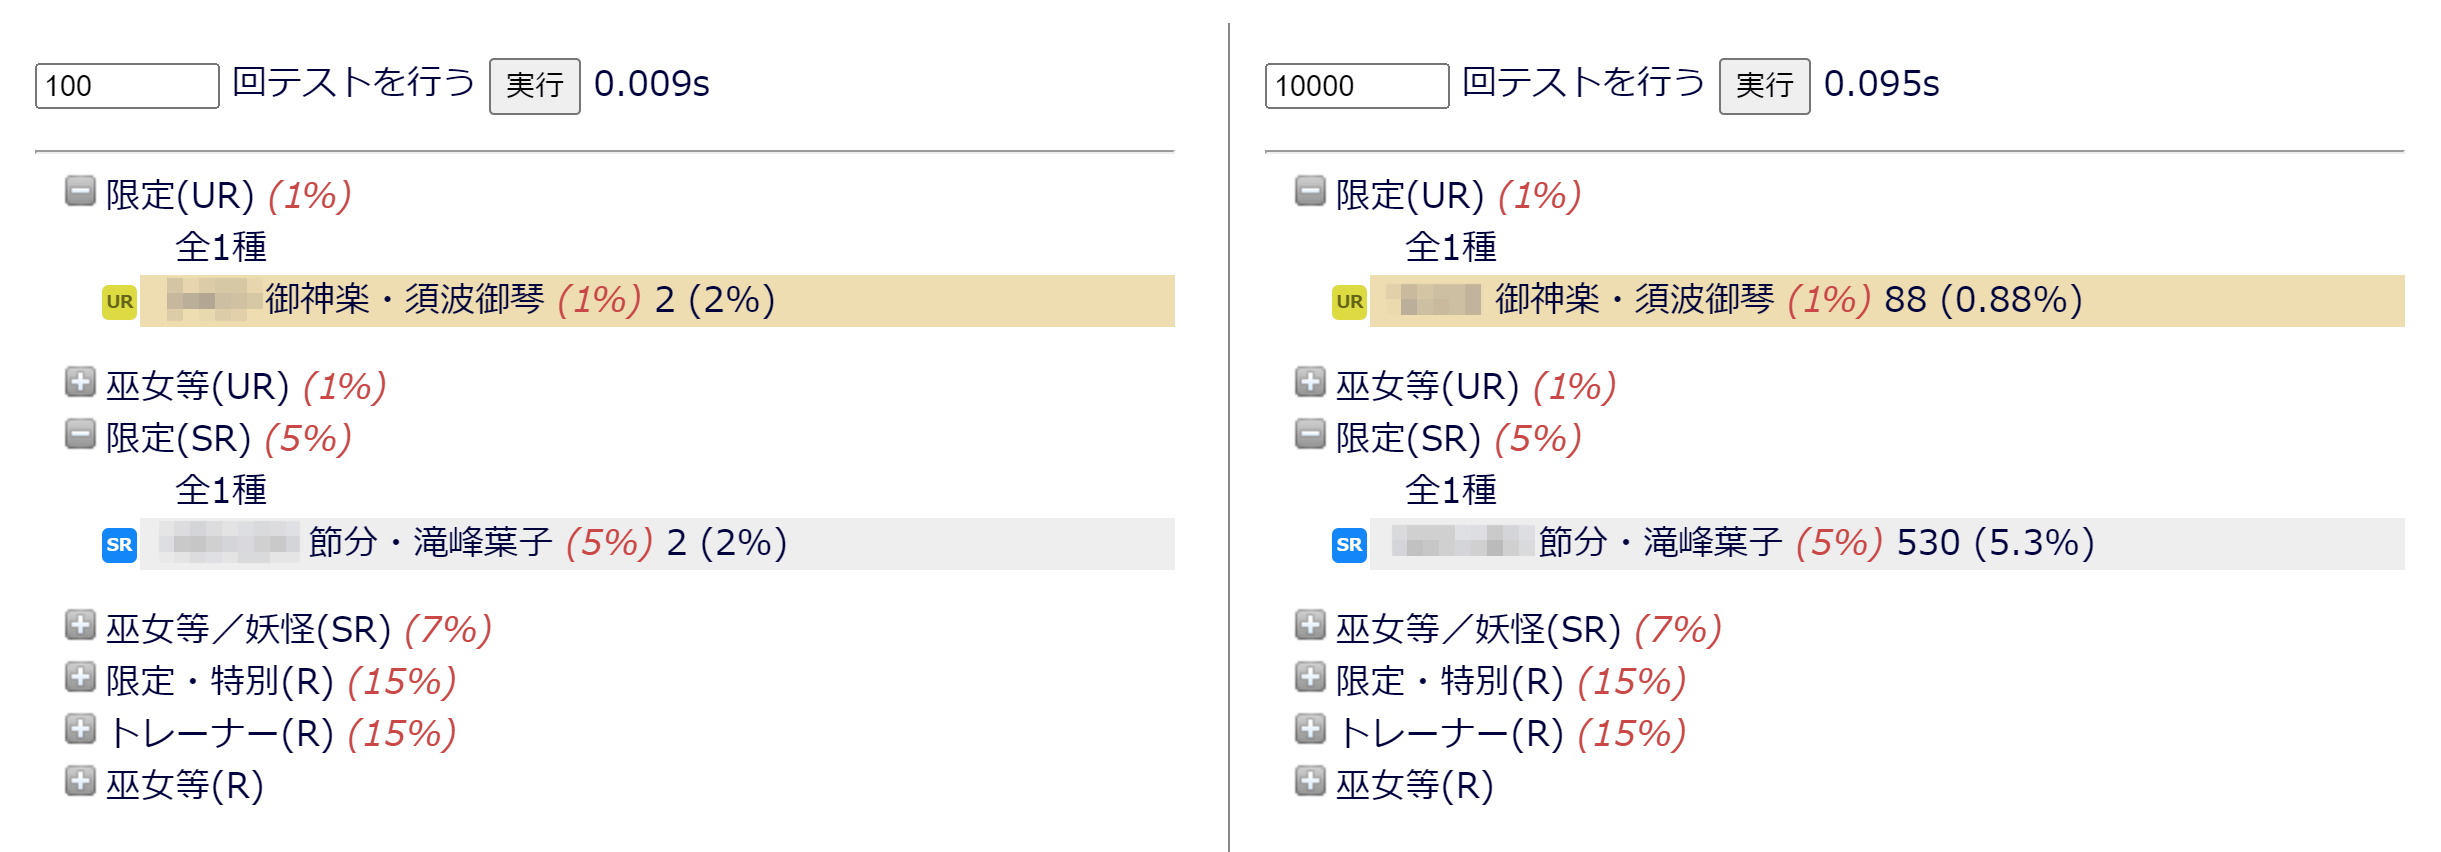
Task: Click blurred thumbnail beside 節分・滝峰葉子 on right
Action: 1462,542
